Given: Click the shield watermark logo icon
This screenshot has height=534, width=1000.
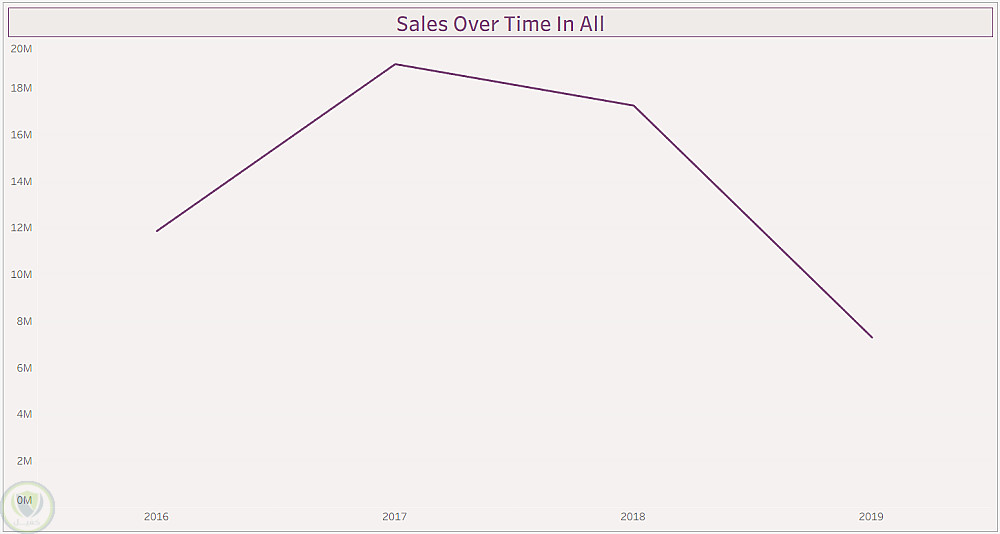Looking at the screenshot, I should pos(28,507).
